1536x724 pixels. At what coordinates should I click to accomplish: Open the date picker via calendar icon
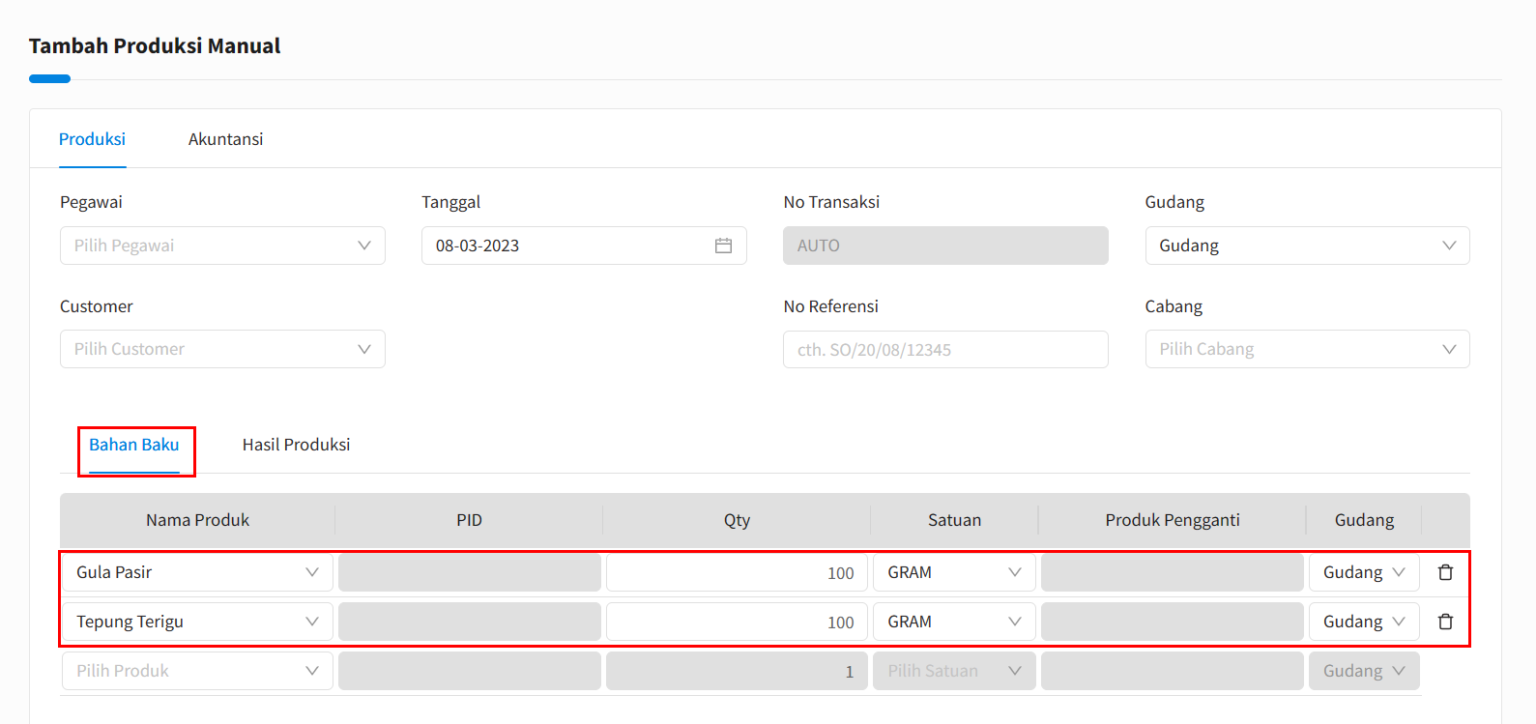point(723,245)
